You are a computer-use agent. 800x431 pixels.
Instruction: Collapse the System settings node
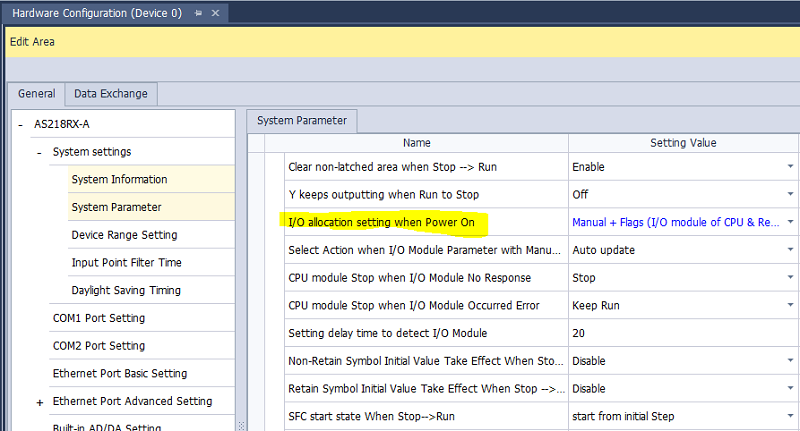click(x=39, y=152)
